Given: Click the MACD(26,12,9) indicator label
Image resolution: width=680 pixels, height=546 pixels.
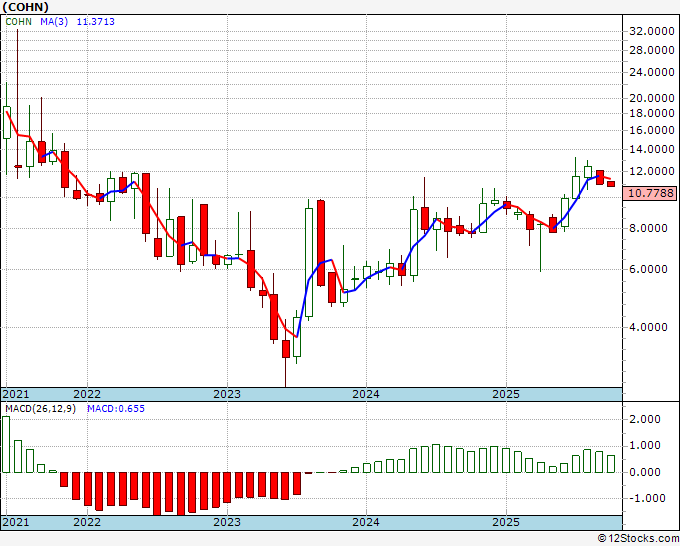Looking at the screenshot, I should (40, 409).
